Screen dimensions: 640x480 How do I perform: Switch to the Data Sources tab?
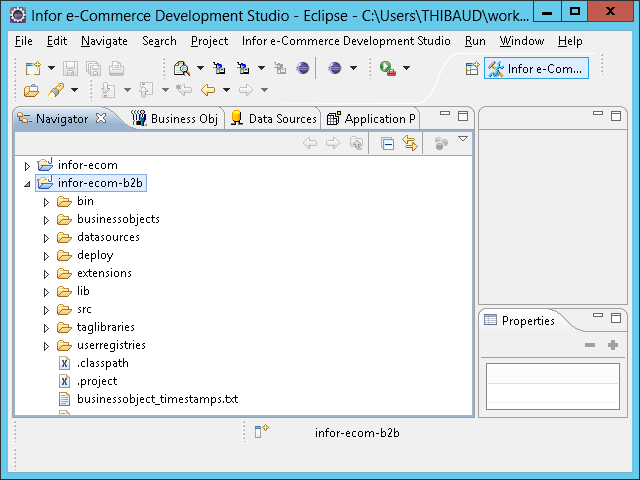coord(273,118)
